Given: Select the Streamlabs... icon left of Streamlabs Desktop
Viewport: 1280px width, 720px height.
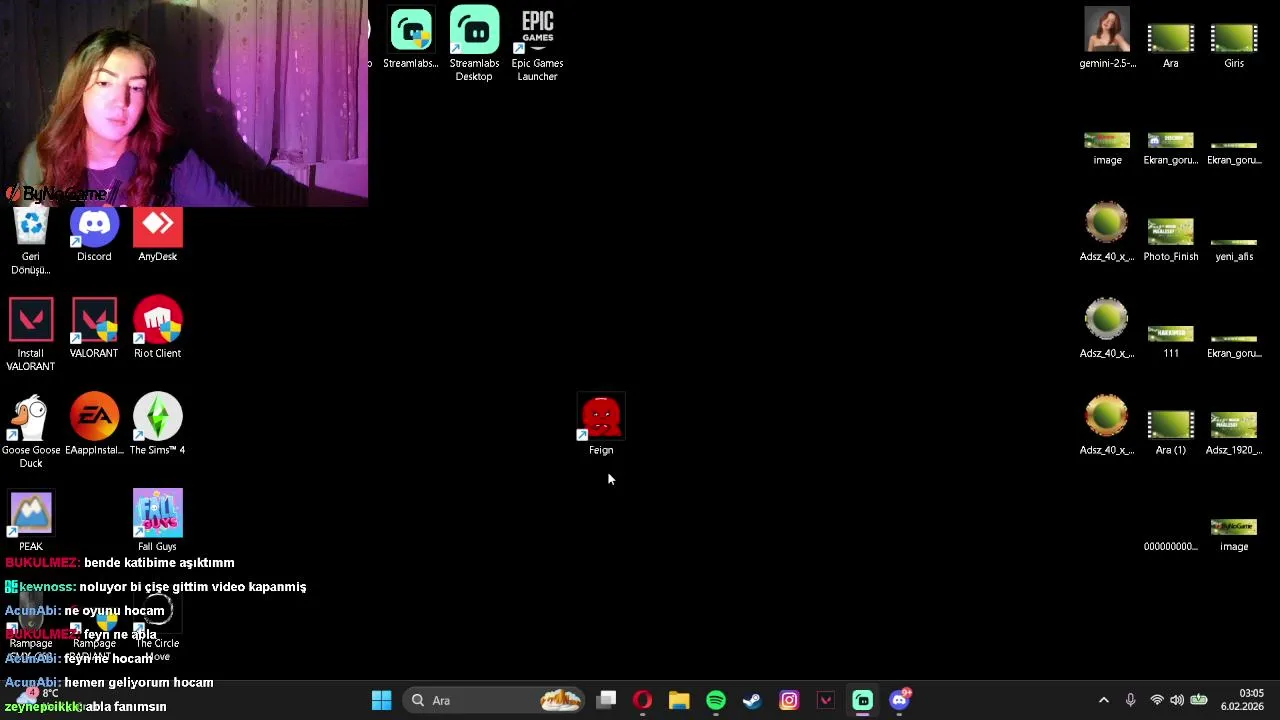Looking at the screenshot, I should [x=411, y=38].
